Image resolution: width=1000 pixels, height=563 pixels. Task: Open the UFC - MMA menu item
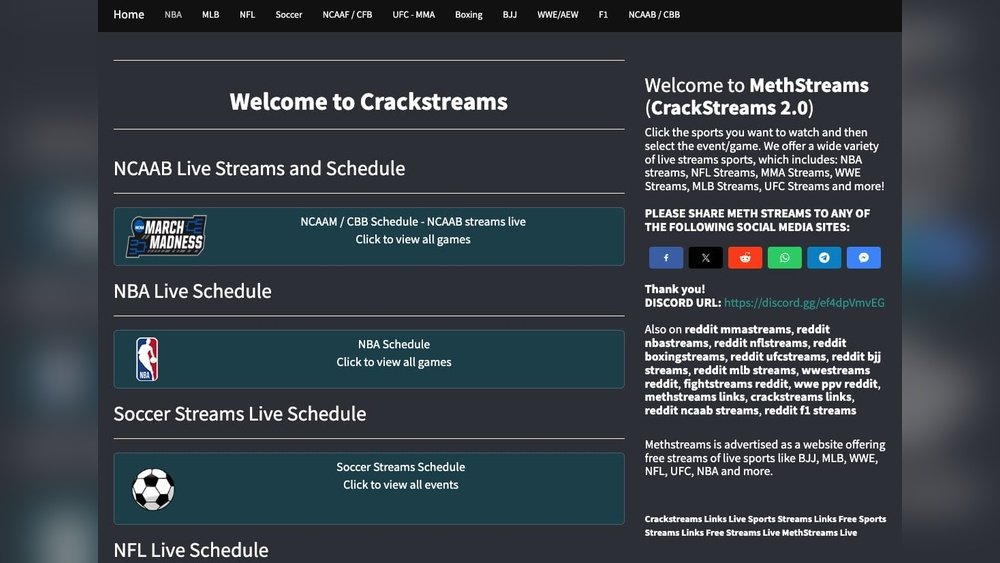413,15
